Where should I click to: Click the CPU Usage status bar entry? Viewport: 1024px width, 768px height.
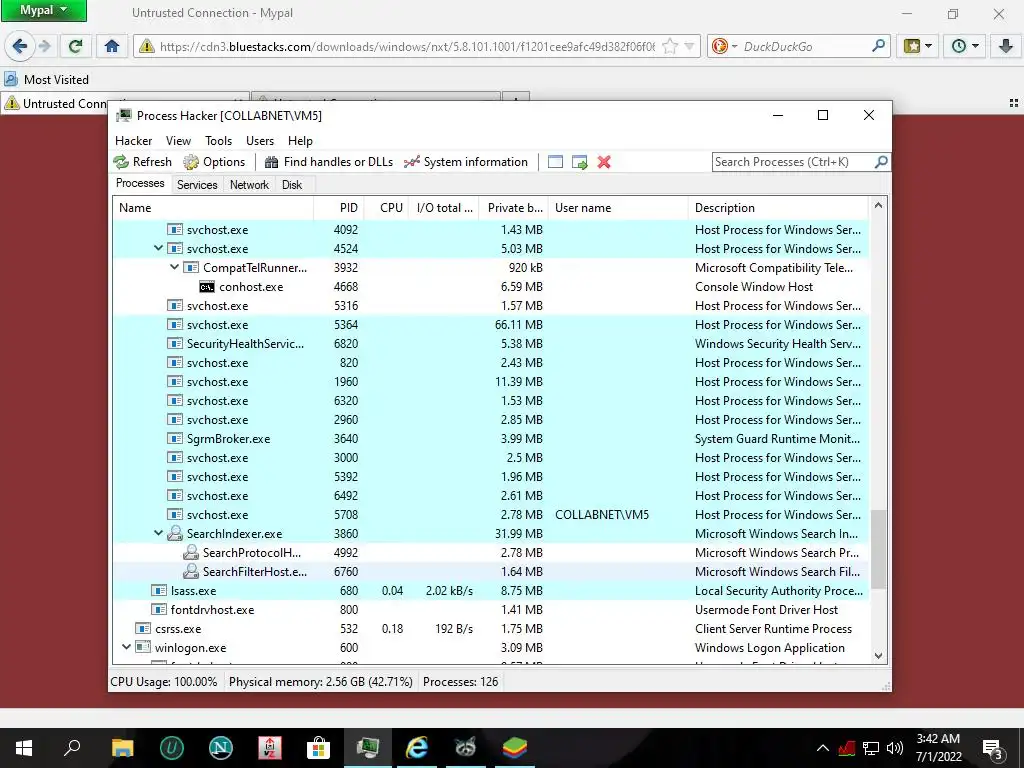point(164,682)
